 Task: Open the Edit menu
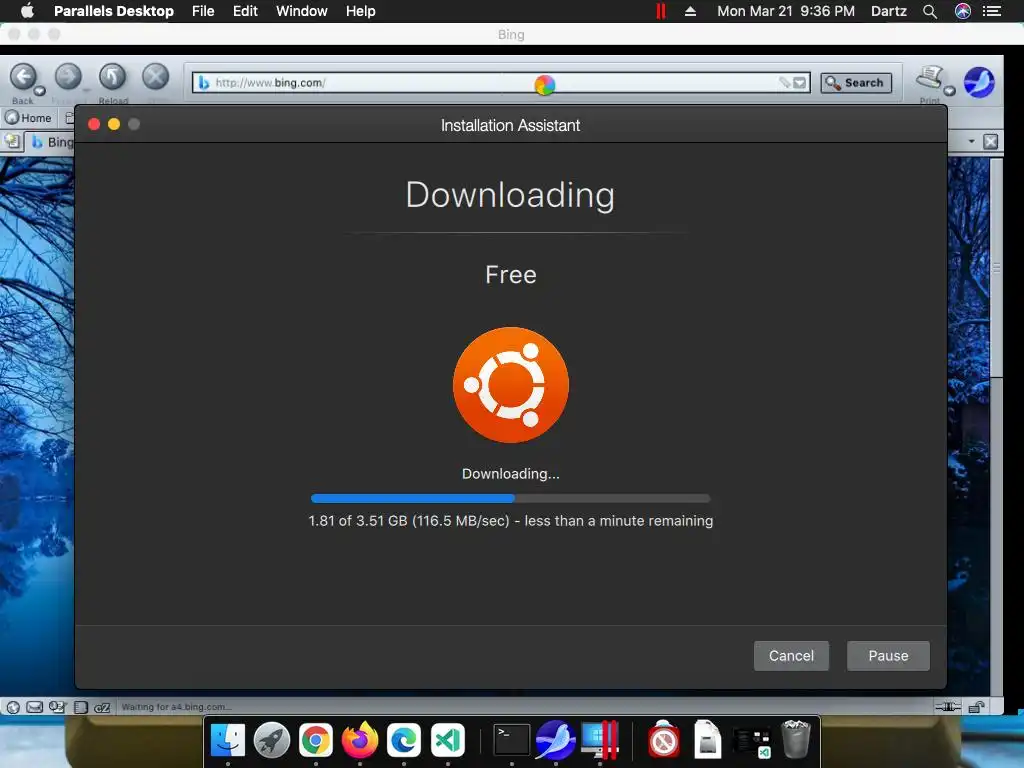click(245, 11)
